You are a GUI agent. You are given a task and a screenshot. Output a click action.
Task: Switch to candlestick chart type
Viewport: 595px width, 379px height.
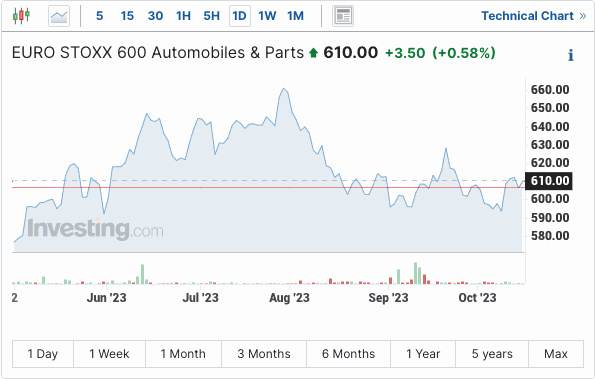point(21,16)
